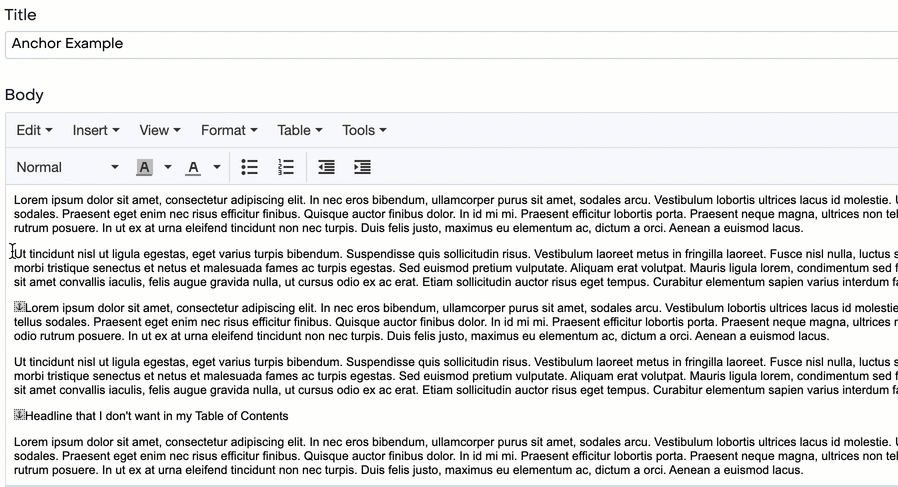
Task: Open the Table menu
Action: (x=299, y=130)
